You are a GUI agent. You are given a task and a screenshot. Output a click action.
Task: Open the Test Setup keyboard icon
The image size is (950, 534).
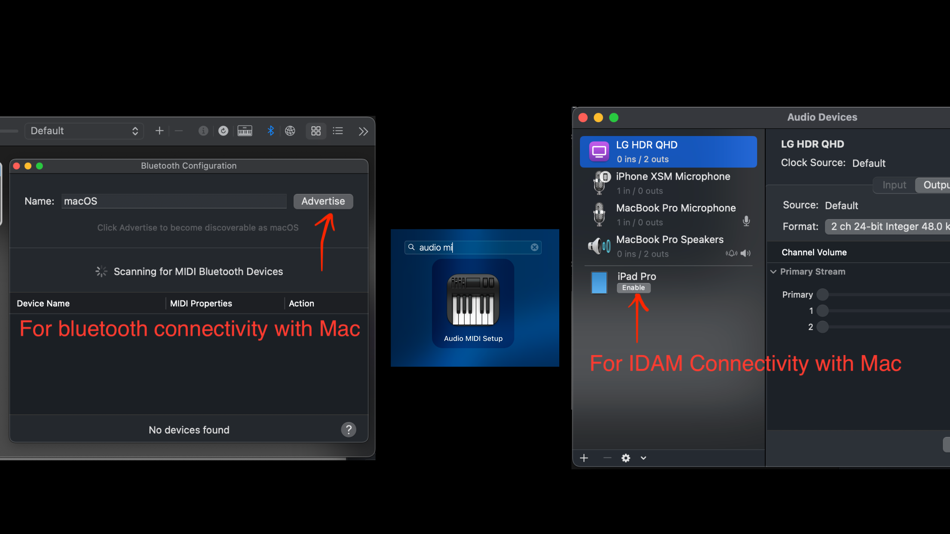[245, 131]
